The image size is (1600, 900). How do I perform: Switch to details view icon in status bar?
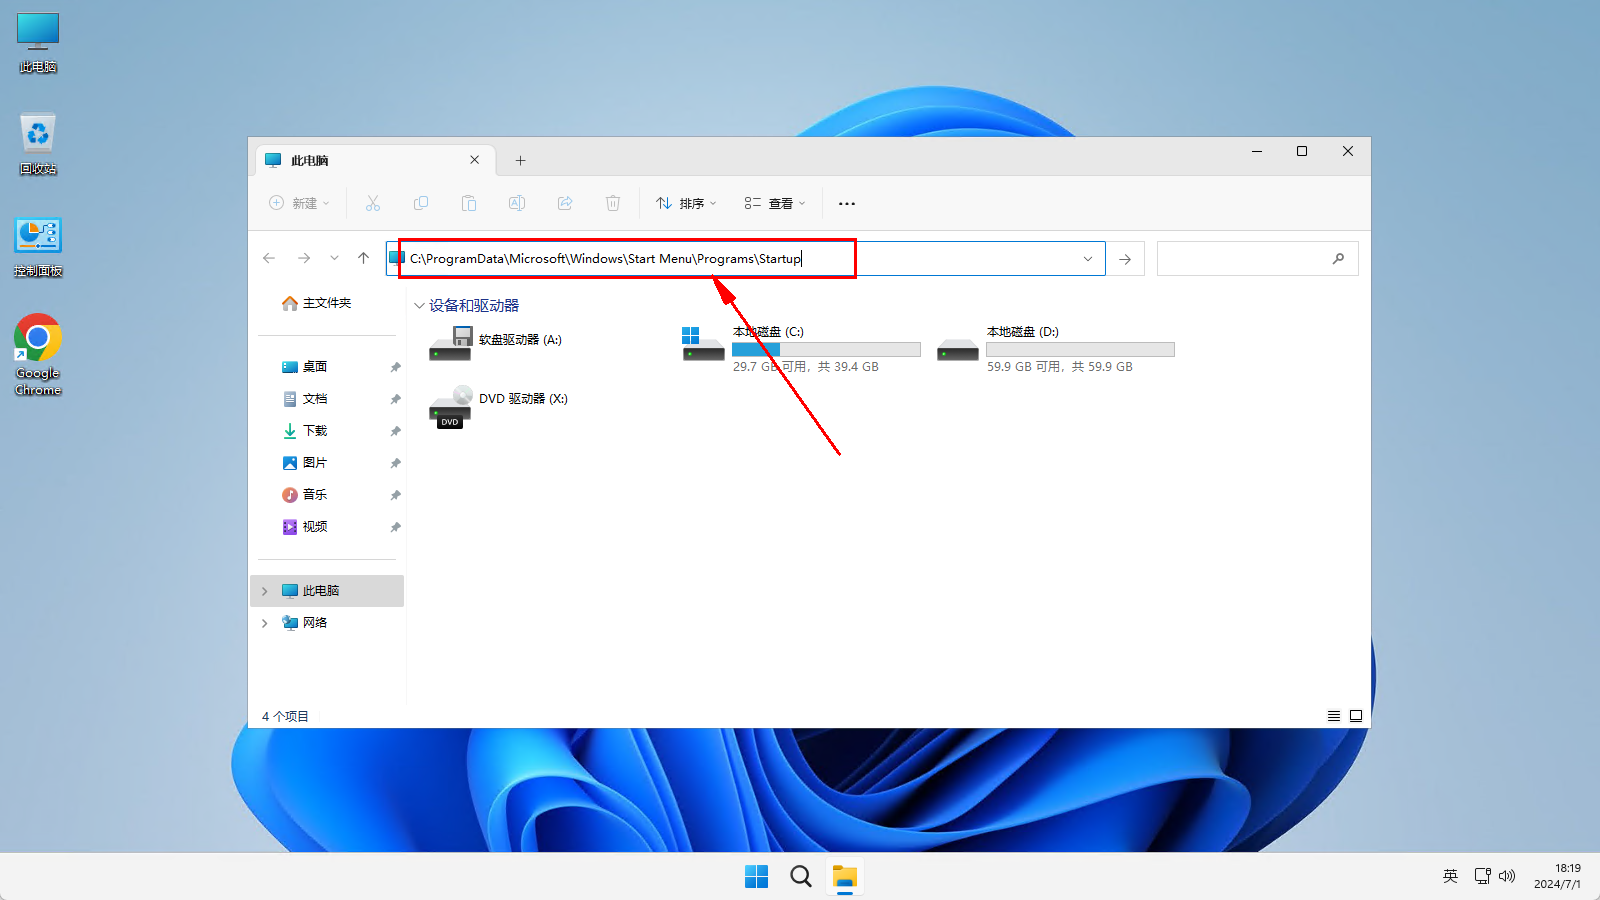coord(1334,716)
